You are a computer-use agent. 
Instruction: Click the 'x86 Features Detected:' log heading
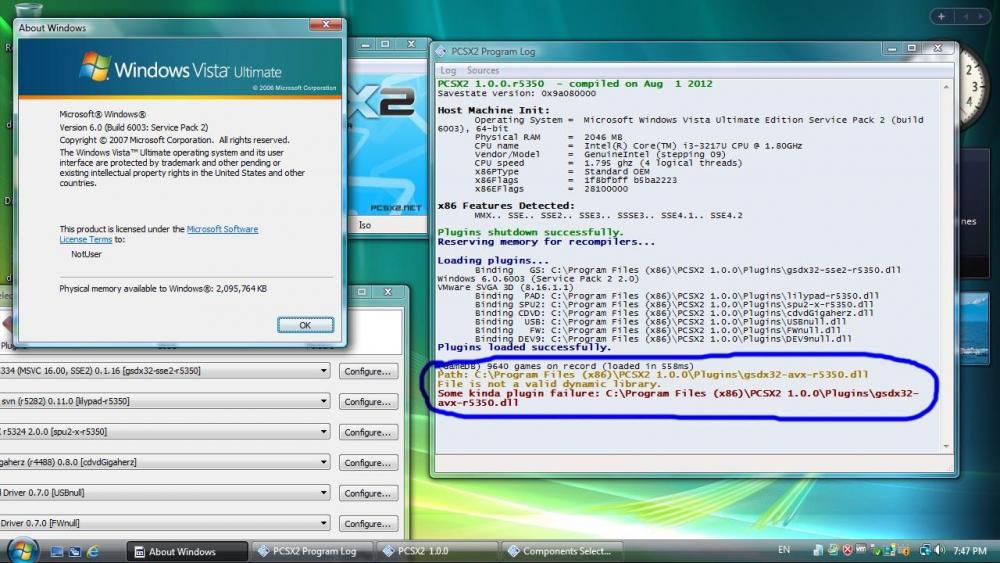(506, 206)
